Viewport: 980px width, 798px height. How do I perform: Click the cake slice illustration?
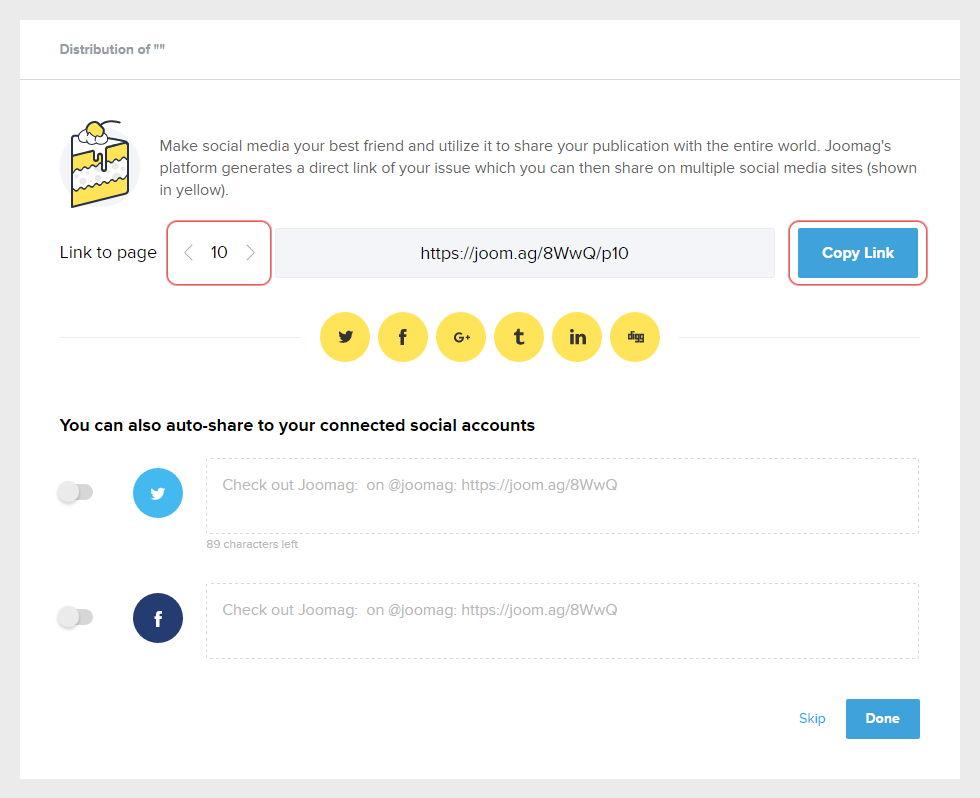click(99, 165)
